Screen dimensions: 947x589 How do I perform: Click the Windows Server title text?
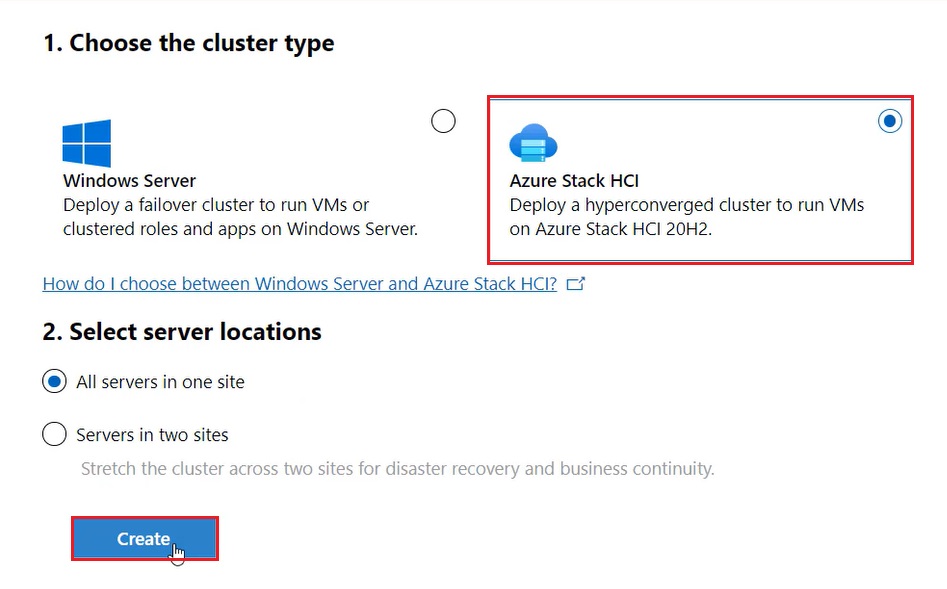pyautogui.click(x=129, y=181)
